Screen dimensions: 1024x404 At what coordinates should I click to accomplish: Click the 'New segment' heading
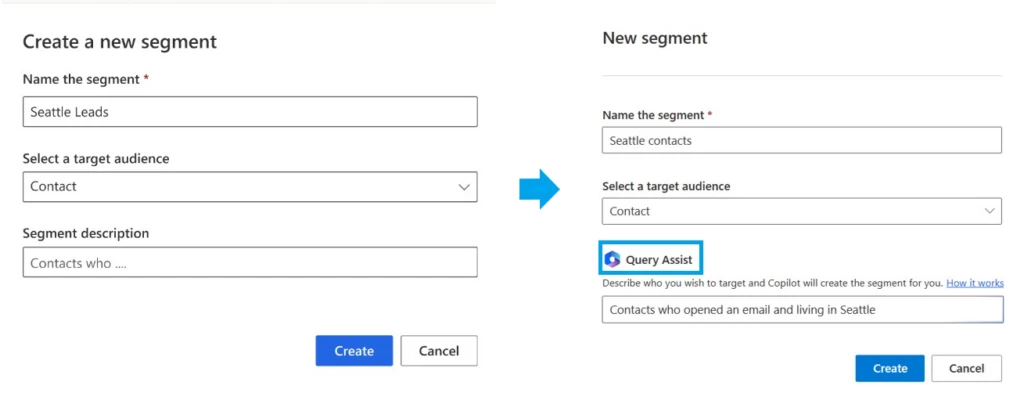click(x=654, y=38)
